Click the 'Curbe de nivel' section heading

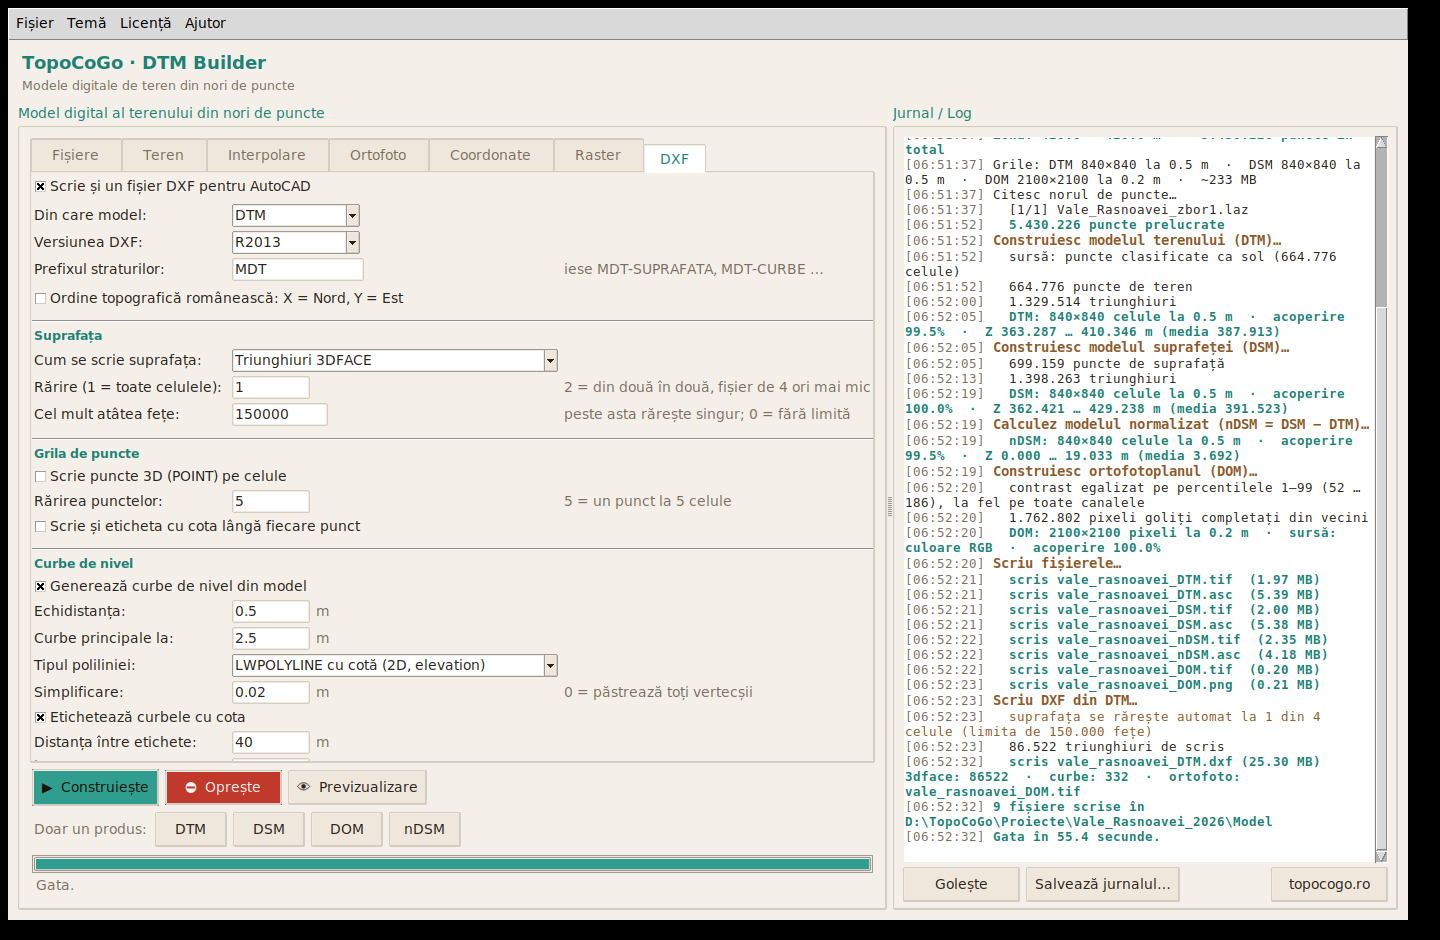(x=84, y=564)
